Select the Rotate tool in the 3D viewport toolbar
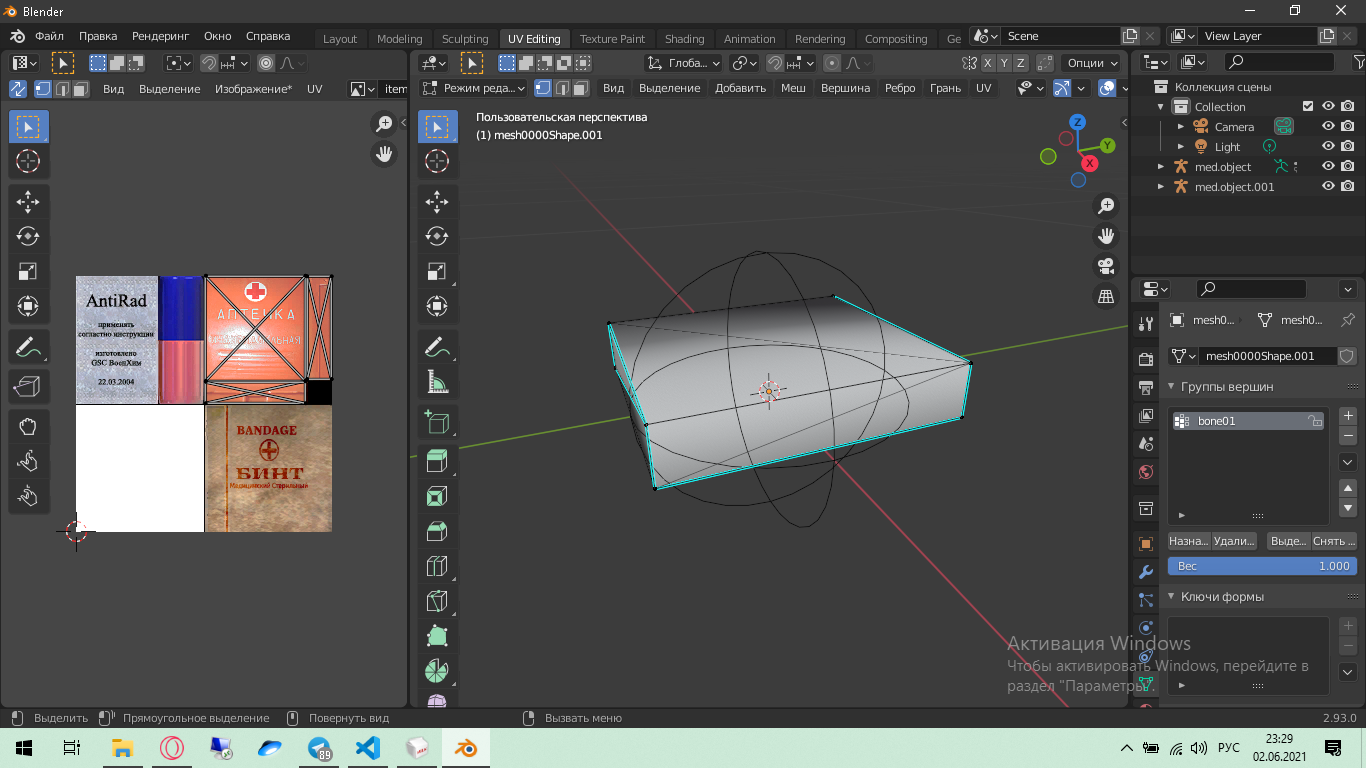The height and width of the screenshot is (768, 1366). tap(437, 236)
